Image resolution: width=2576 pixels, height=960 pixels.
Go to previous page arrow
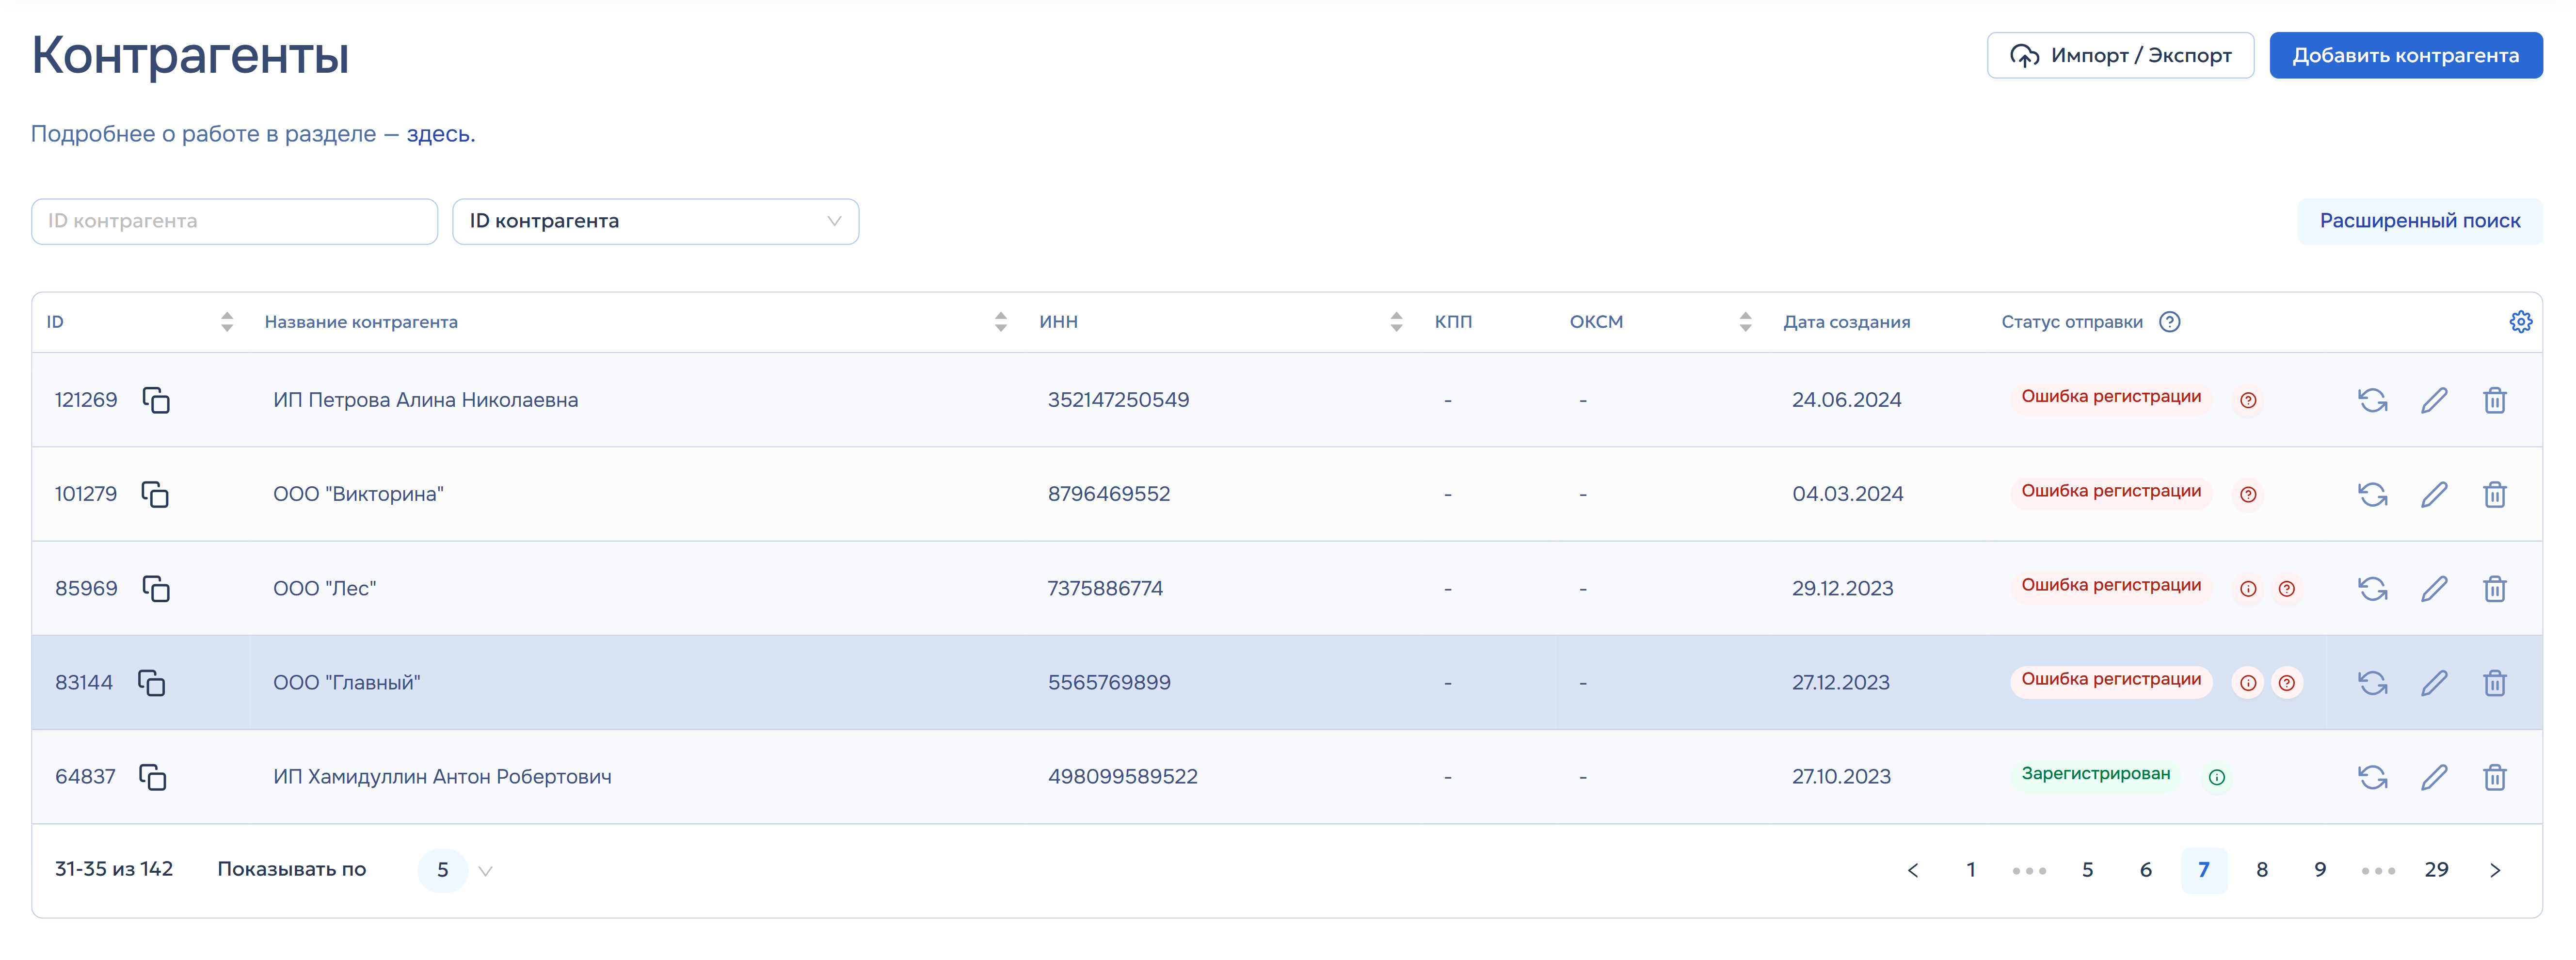pos(1913,870)
